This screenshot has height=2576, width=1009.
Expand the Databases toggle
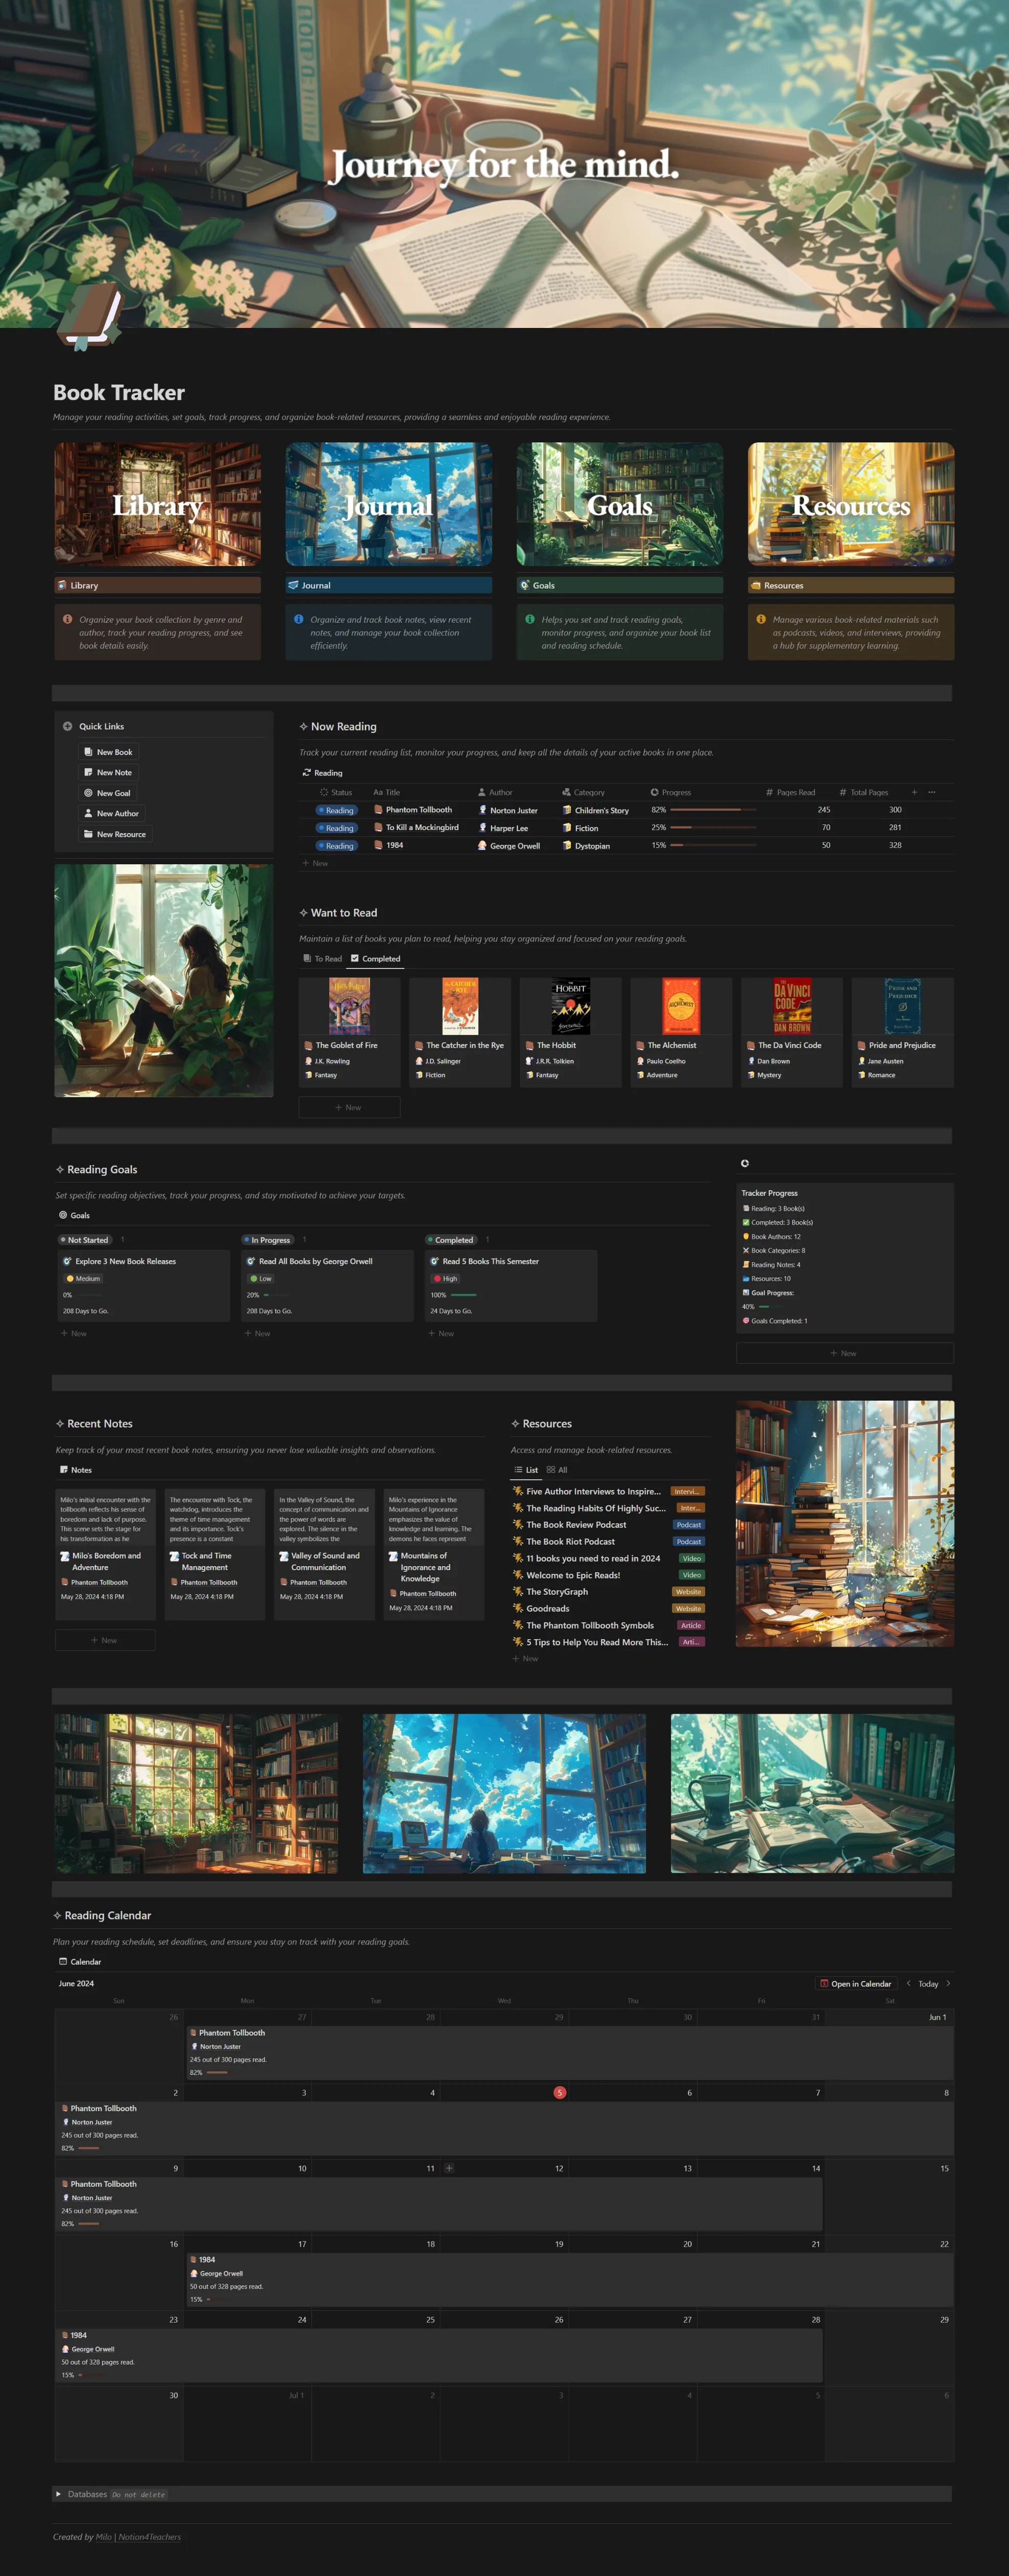[58, 2494]
